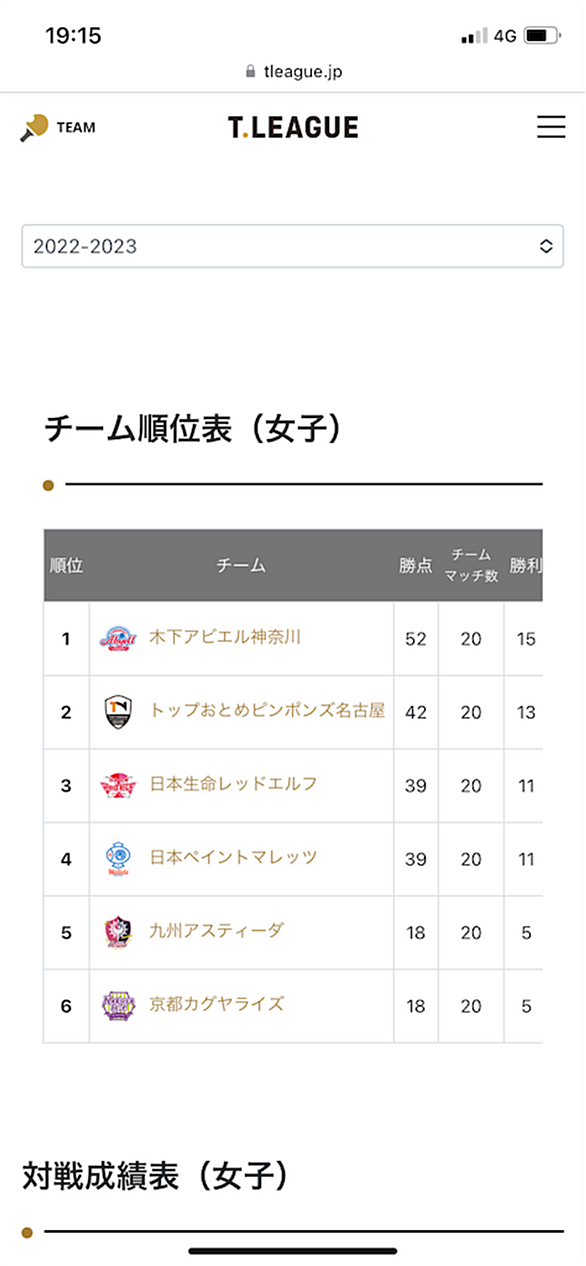Open the 2022-2023 season dropdown
Screen dimensions: 586x1266
292,246
